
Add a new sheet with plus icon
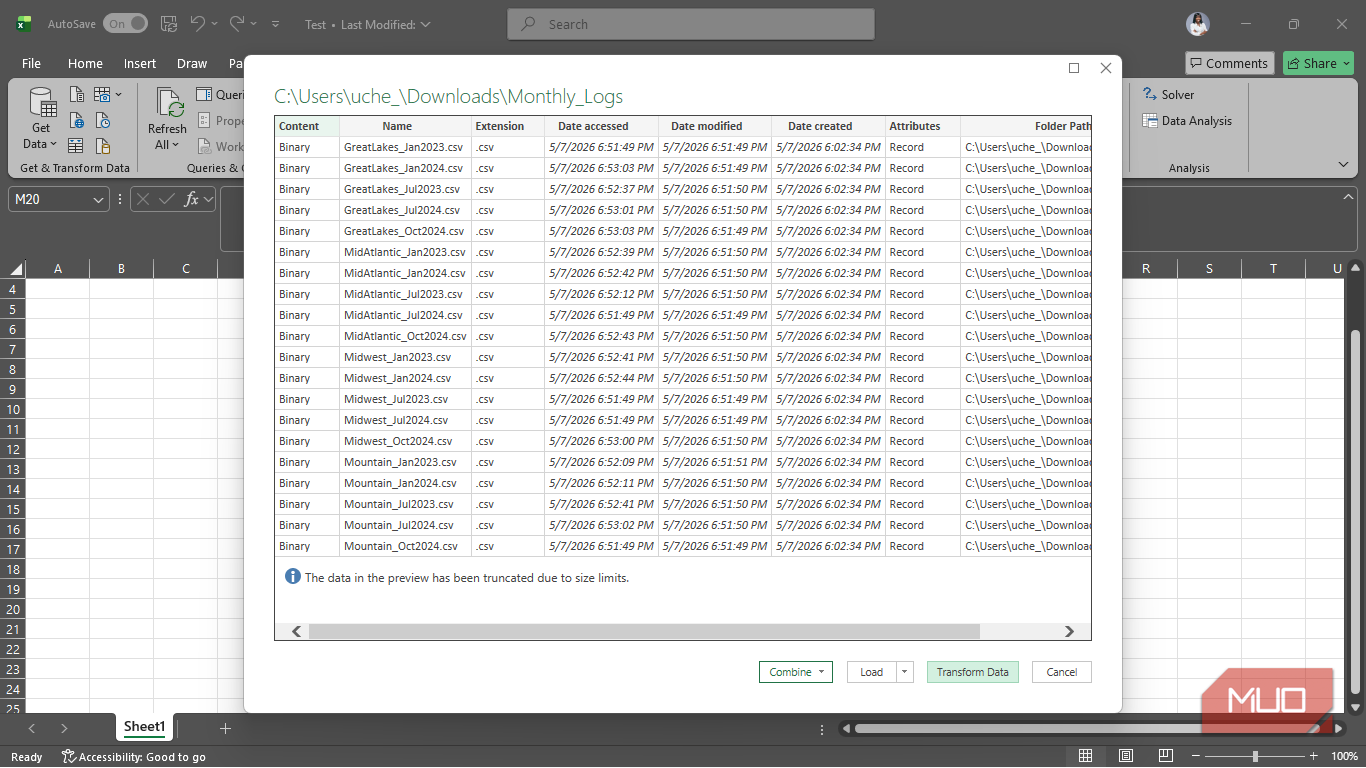point(225,728)
